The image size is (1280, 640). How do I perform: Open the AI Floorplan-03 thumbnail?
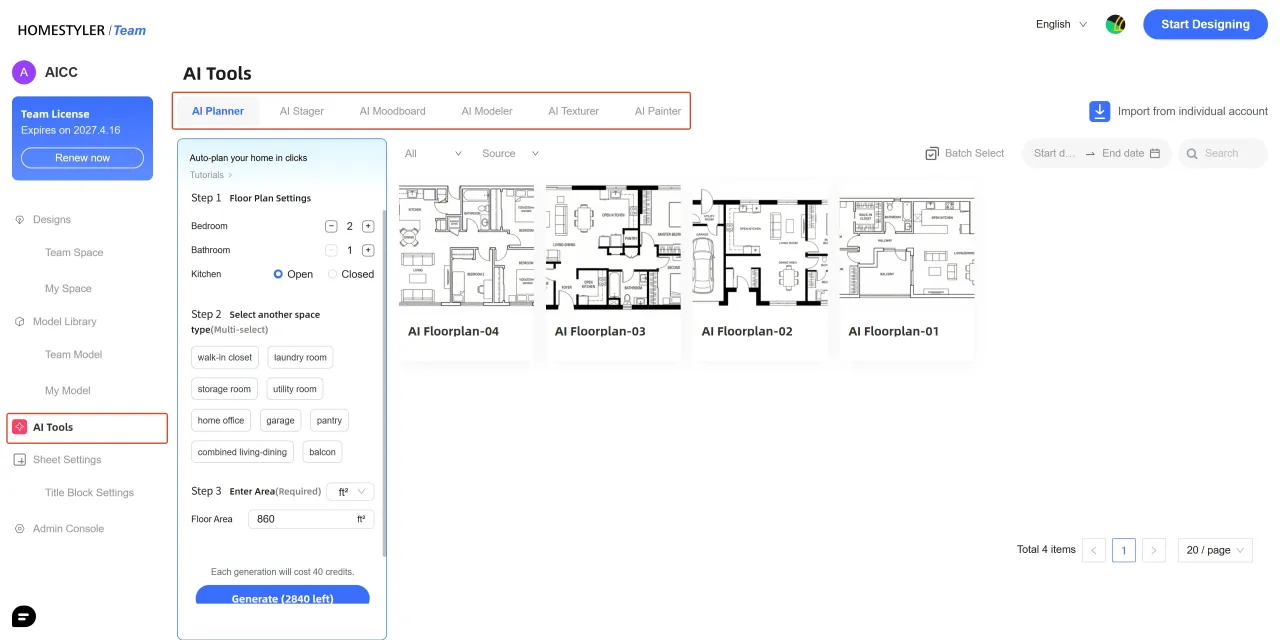coord(613,247)
